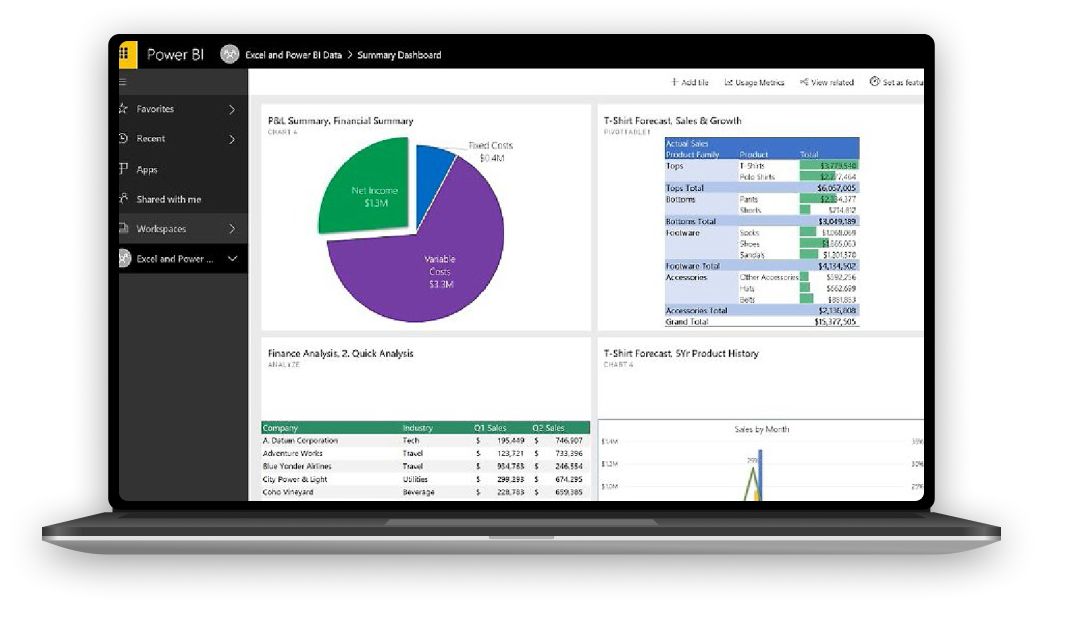Click the Accessories Total row label
Viewport: 1092px width, 643px height.
tap(696, 311)
